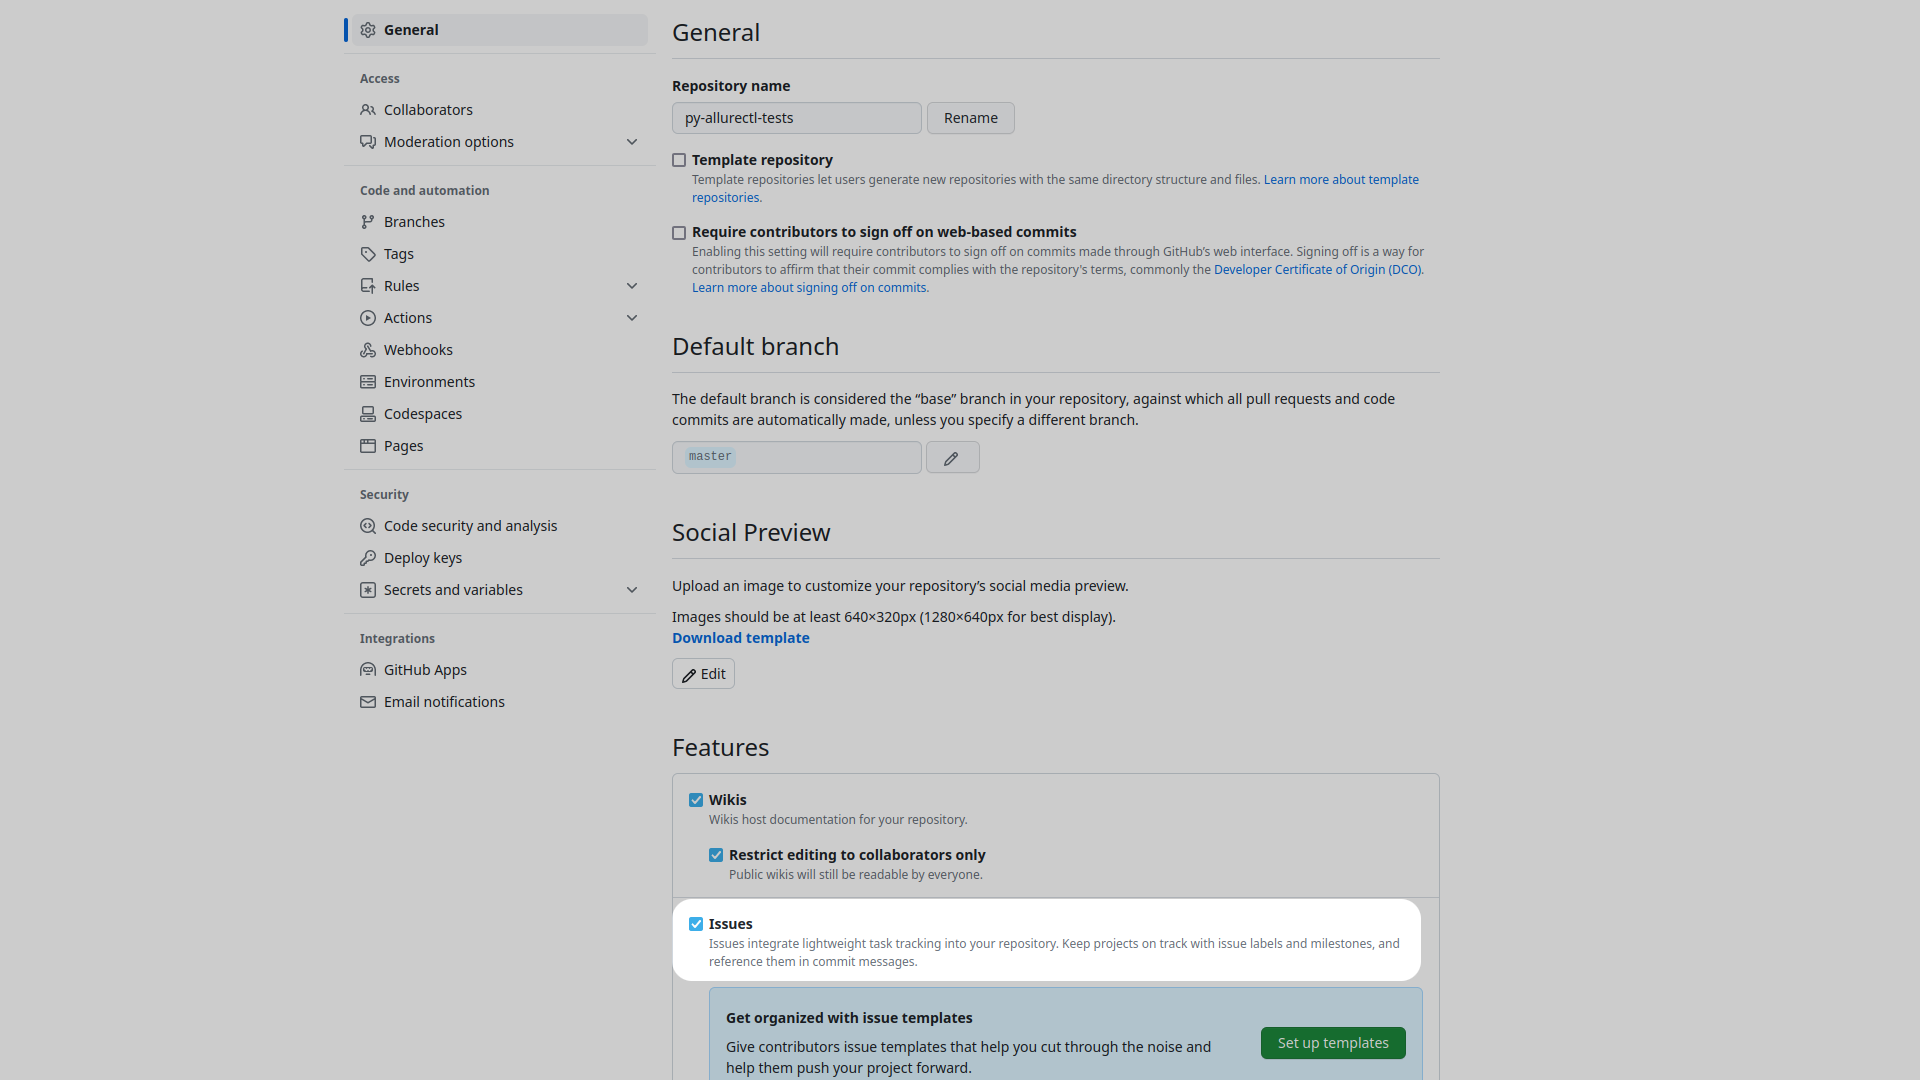This screenshot has width=1920, height=1080.
Task: Click the GitHub Apps icon in sidebar
Action: pyautogui.click(x=367, y=670)
